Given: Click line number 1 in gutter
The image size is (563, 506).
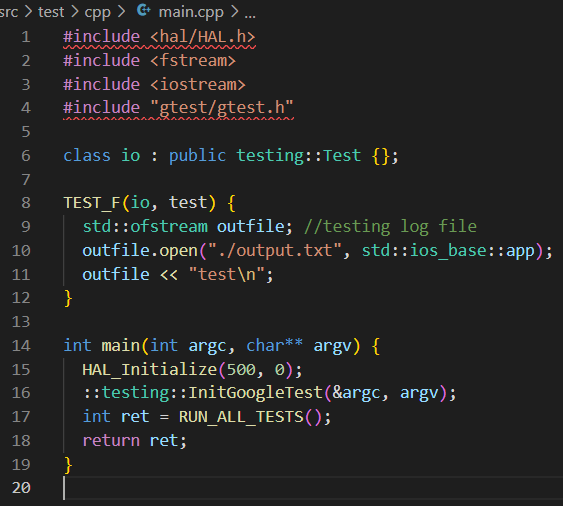Looking at the screenshot, I should (x=25, y=37).
